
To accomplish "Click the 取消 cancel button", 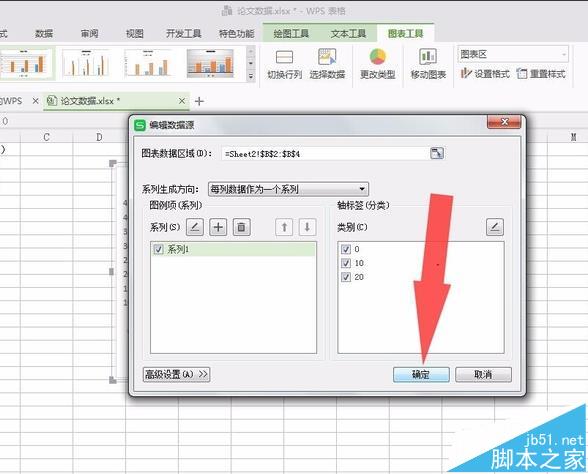I will click(x=483, y=374).
